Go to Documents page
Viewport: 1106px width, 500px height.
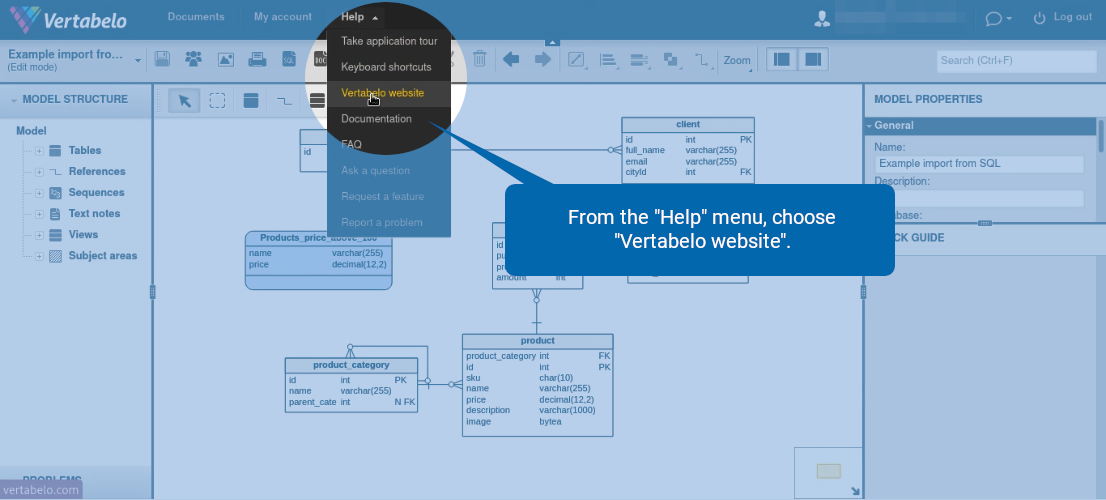(196, 17)
